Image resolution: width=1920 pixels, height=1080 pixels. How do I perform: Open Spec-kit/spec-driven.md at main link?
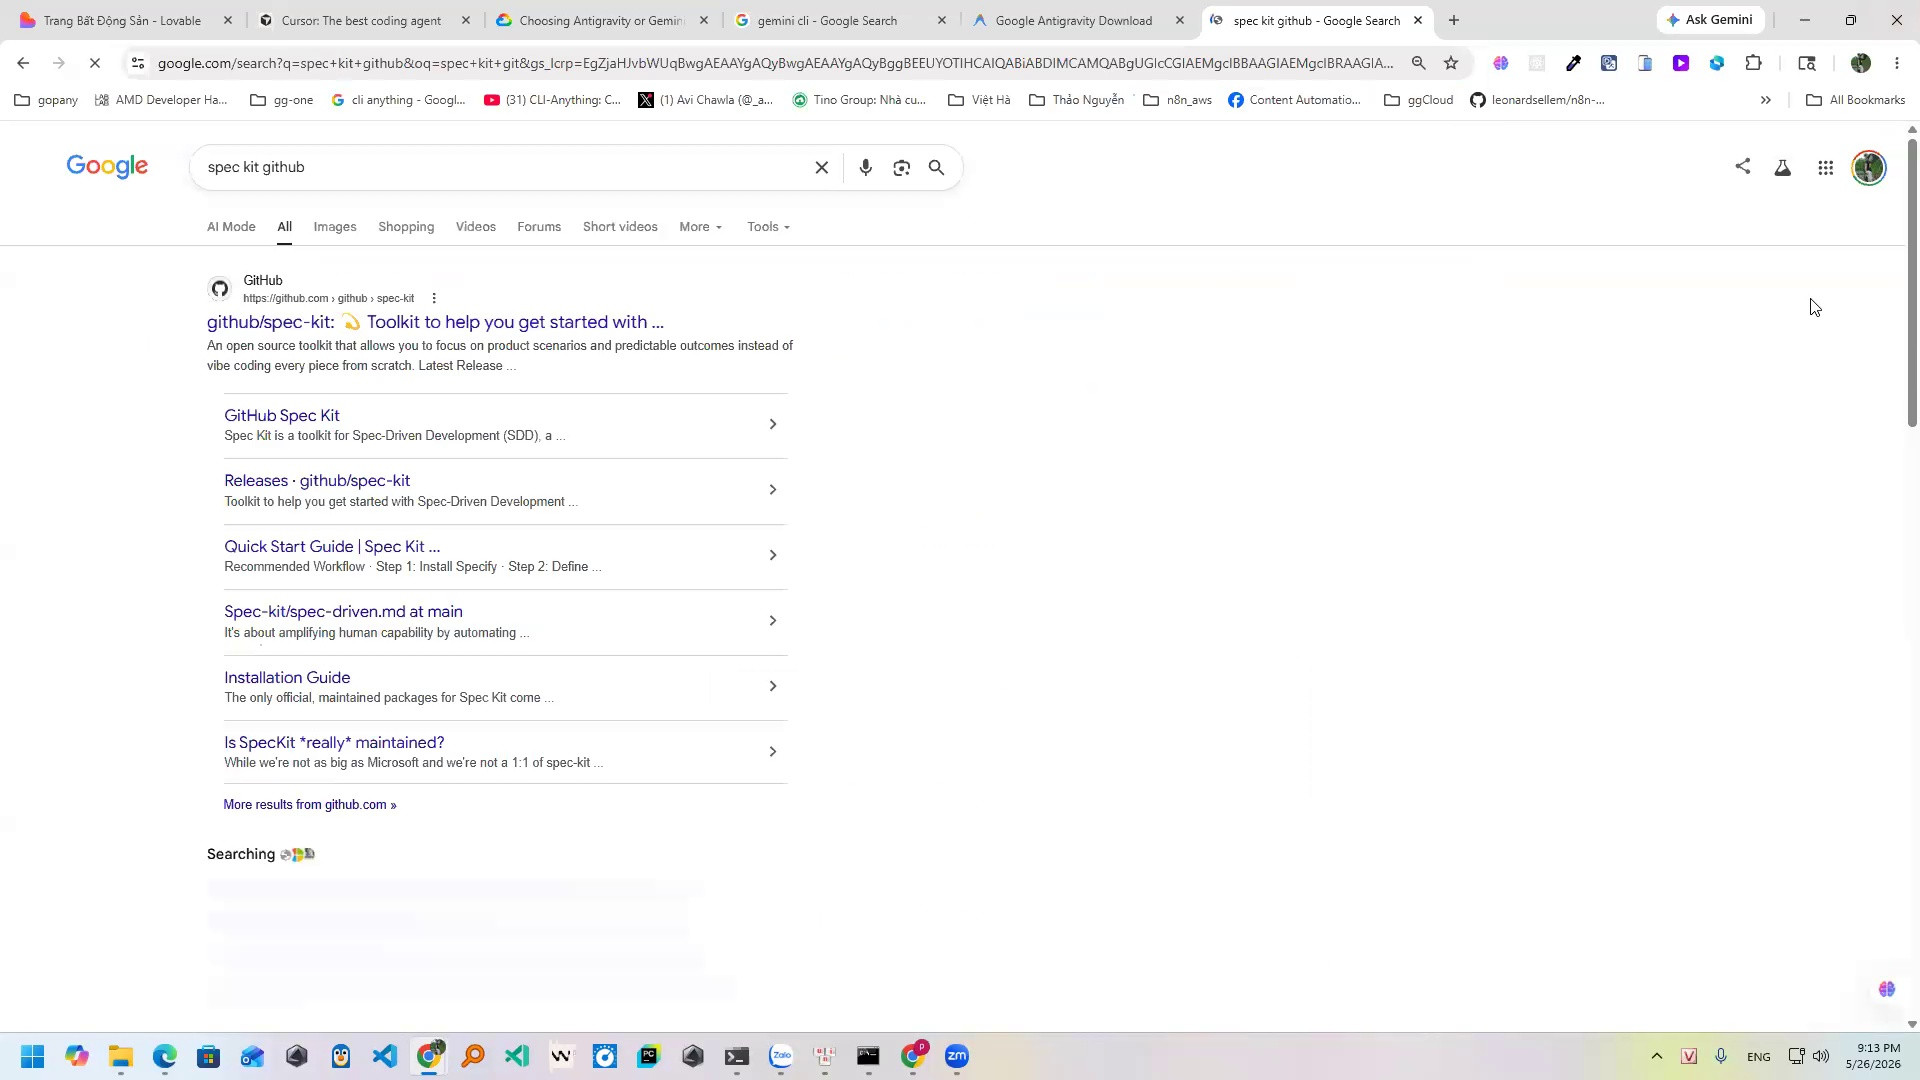(343, 612)
